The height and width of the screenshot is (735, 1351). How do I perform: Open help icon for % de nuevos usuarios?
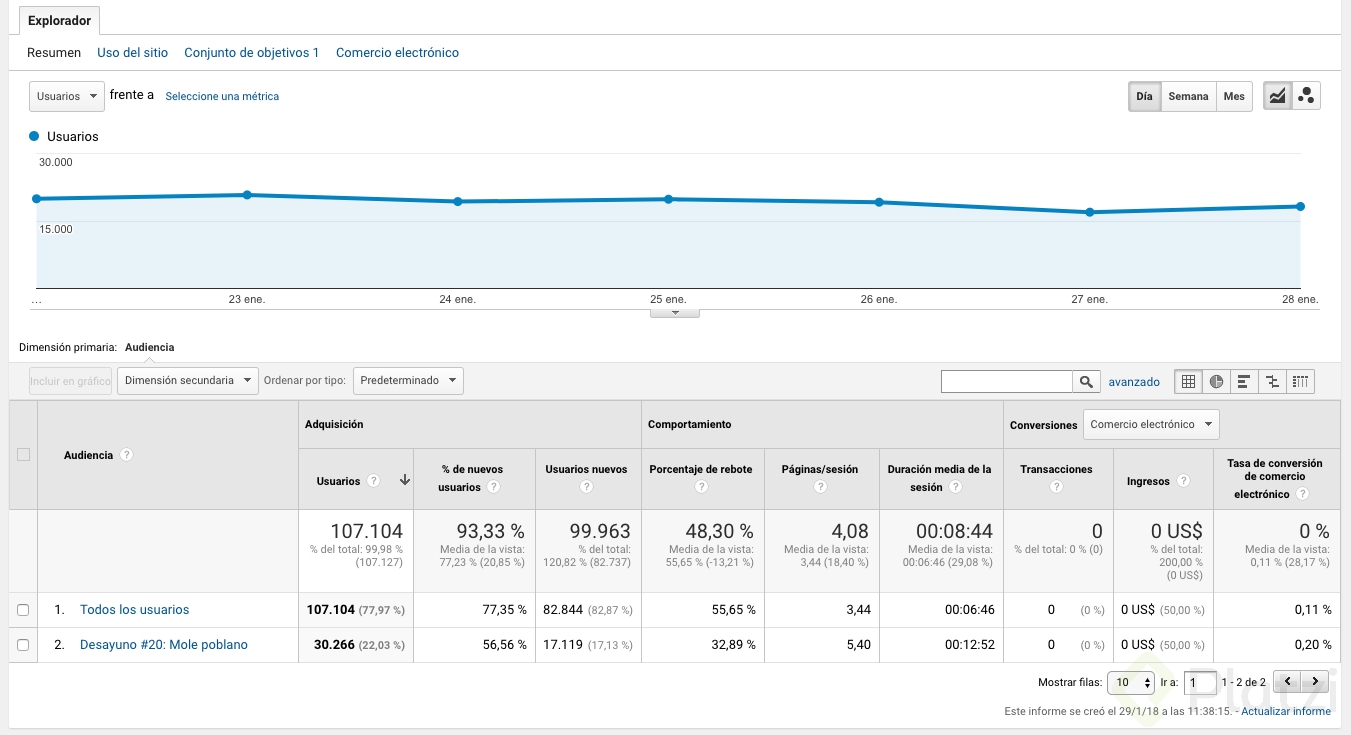493,487
